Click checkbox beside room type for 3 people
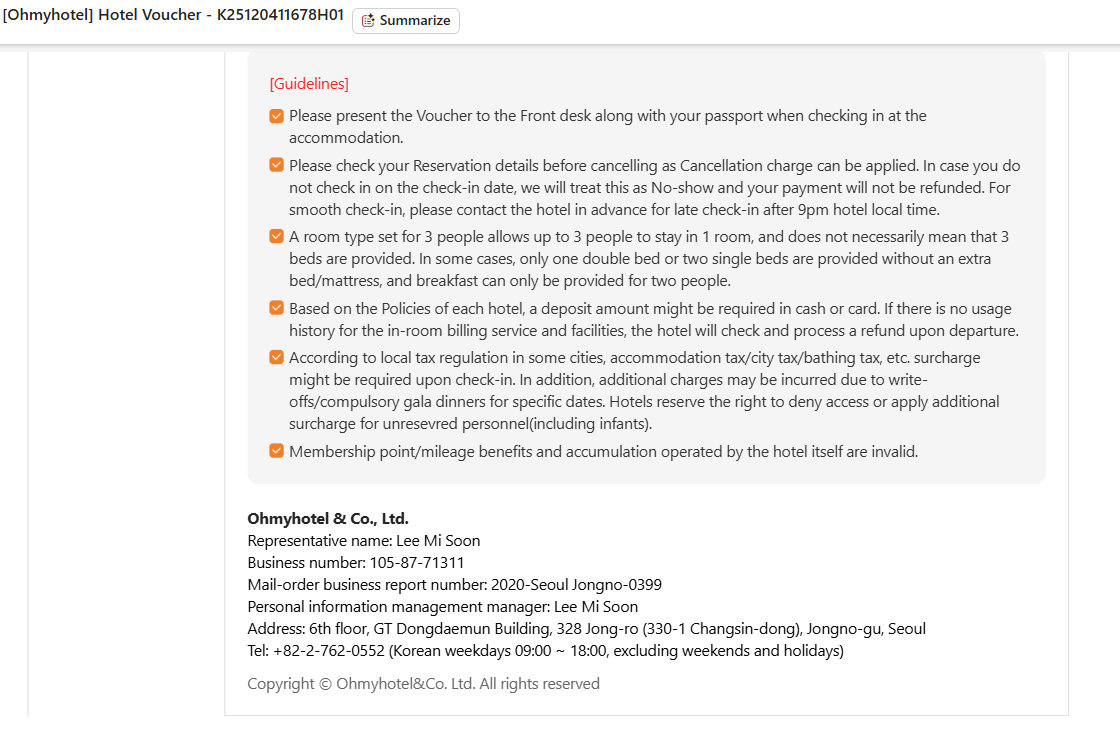The height and width of the screenshot is (744, 1120). point(277,237)
